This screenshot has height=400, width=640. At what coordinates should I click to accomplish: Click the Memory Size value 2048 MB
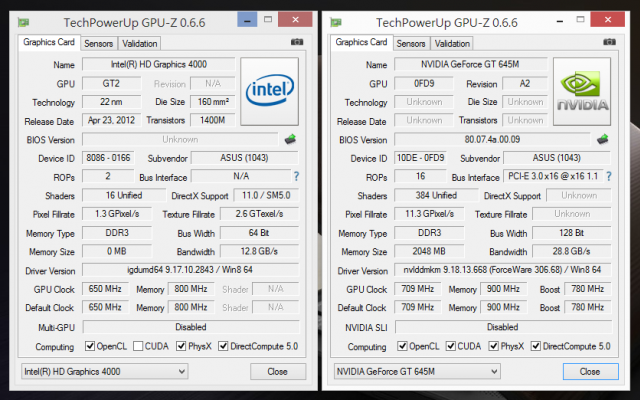429,251
